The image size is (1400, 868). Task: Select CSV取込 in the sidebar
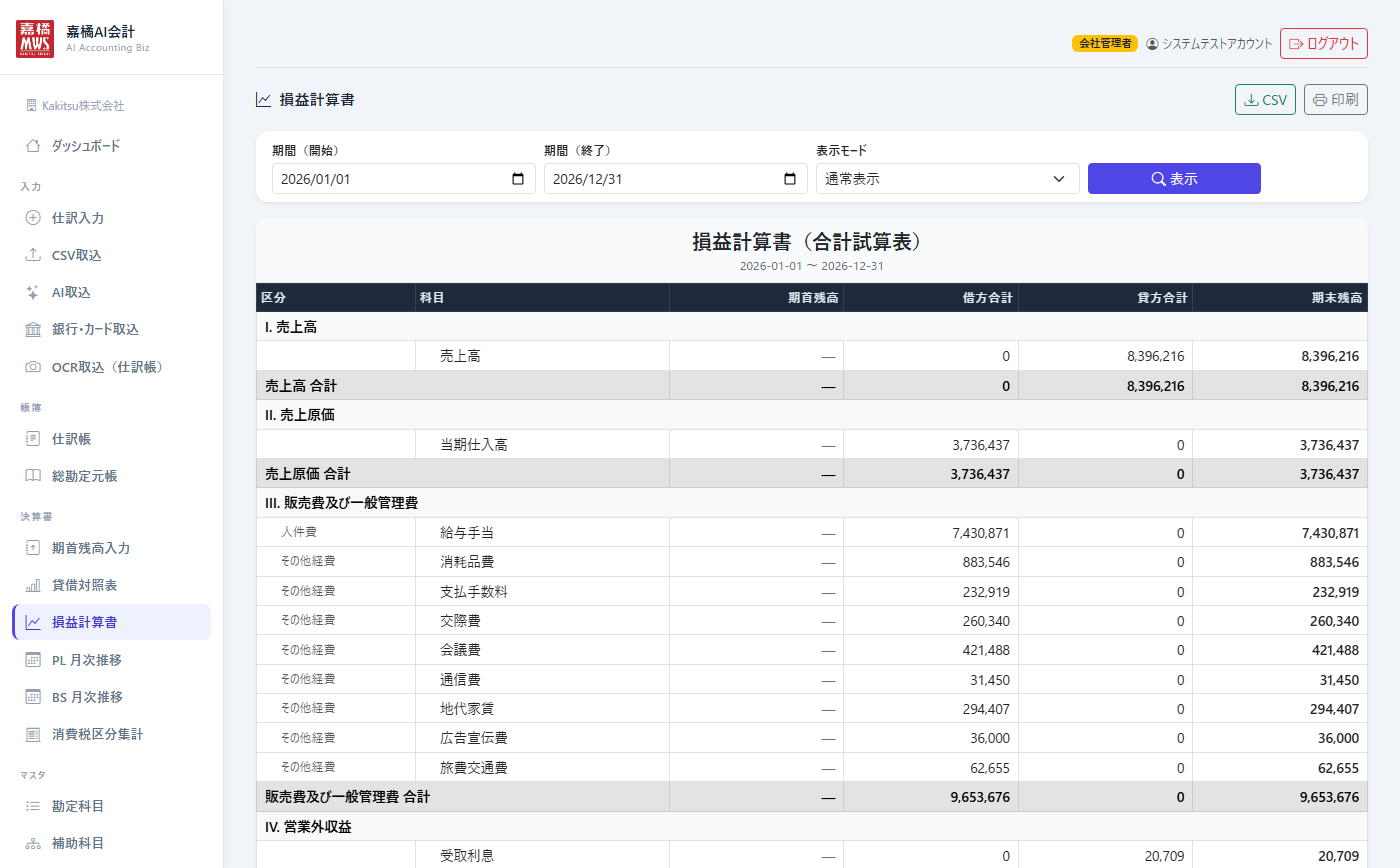tap(112, 255)
